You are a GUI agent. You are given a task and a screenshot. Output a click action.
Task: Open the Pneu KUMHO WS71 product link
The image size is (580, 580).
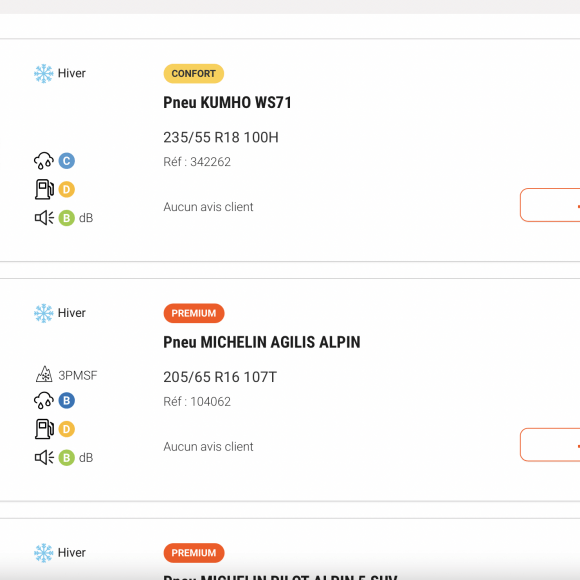point(227,102)
